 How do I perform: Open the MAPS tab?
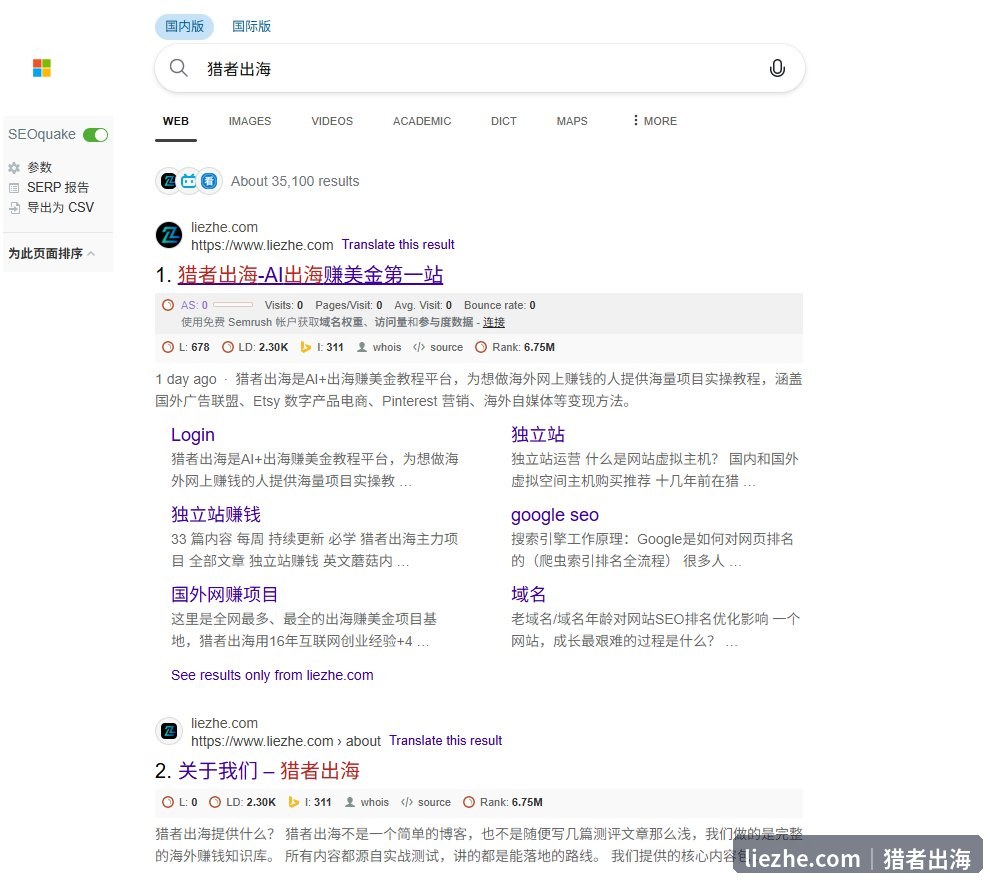pos(572,121)
